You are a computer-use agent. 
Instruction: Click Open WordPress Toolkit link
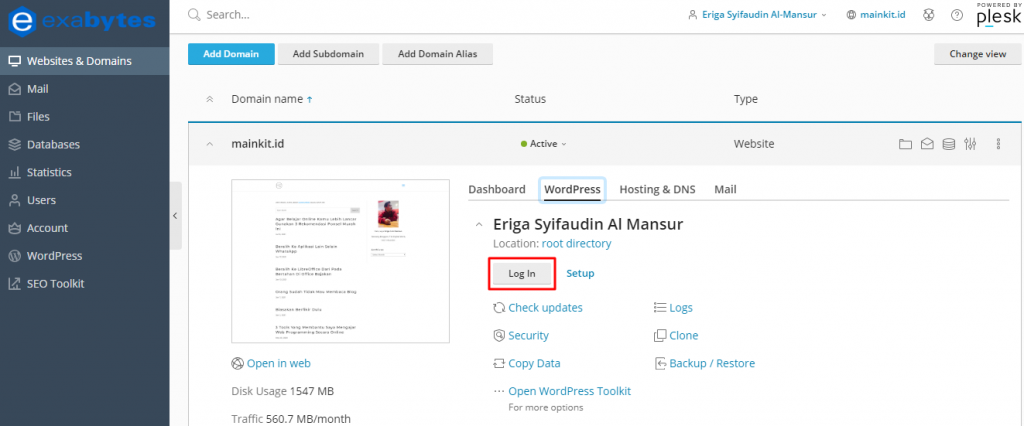pos(569,391)
